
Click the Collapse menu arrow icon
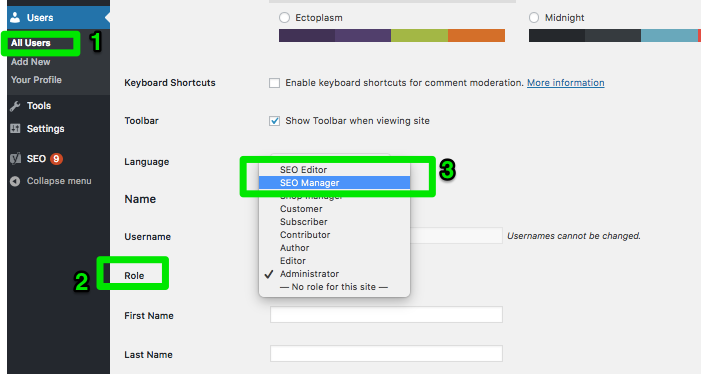click(15, 181)
